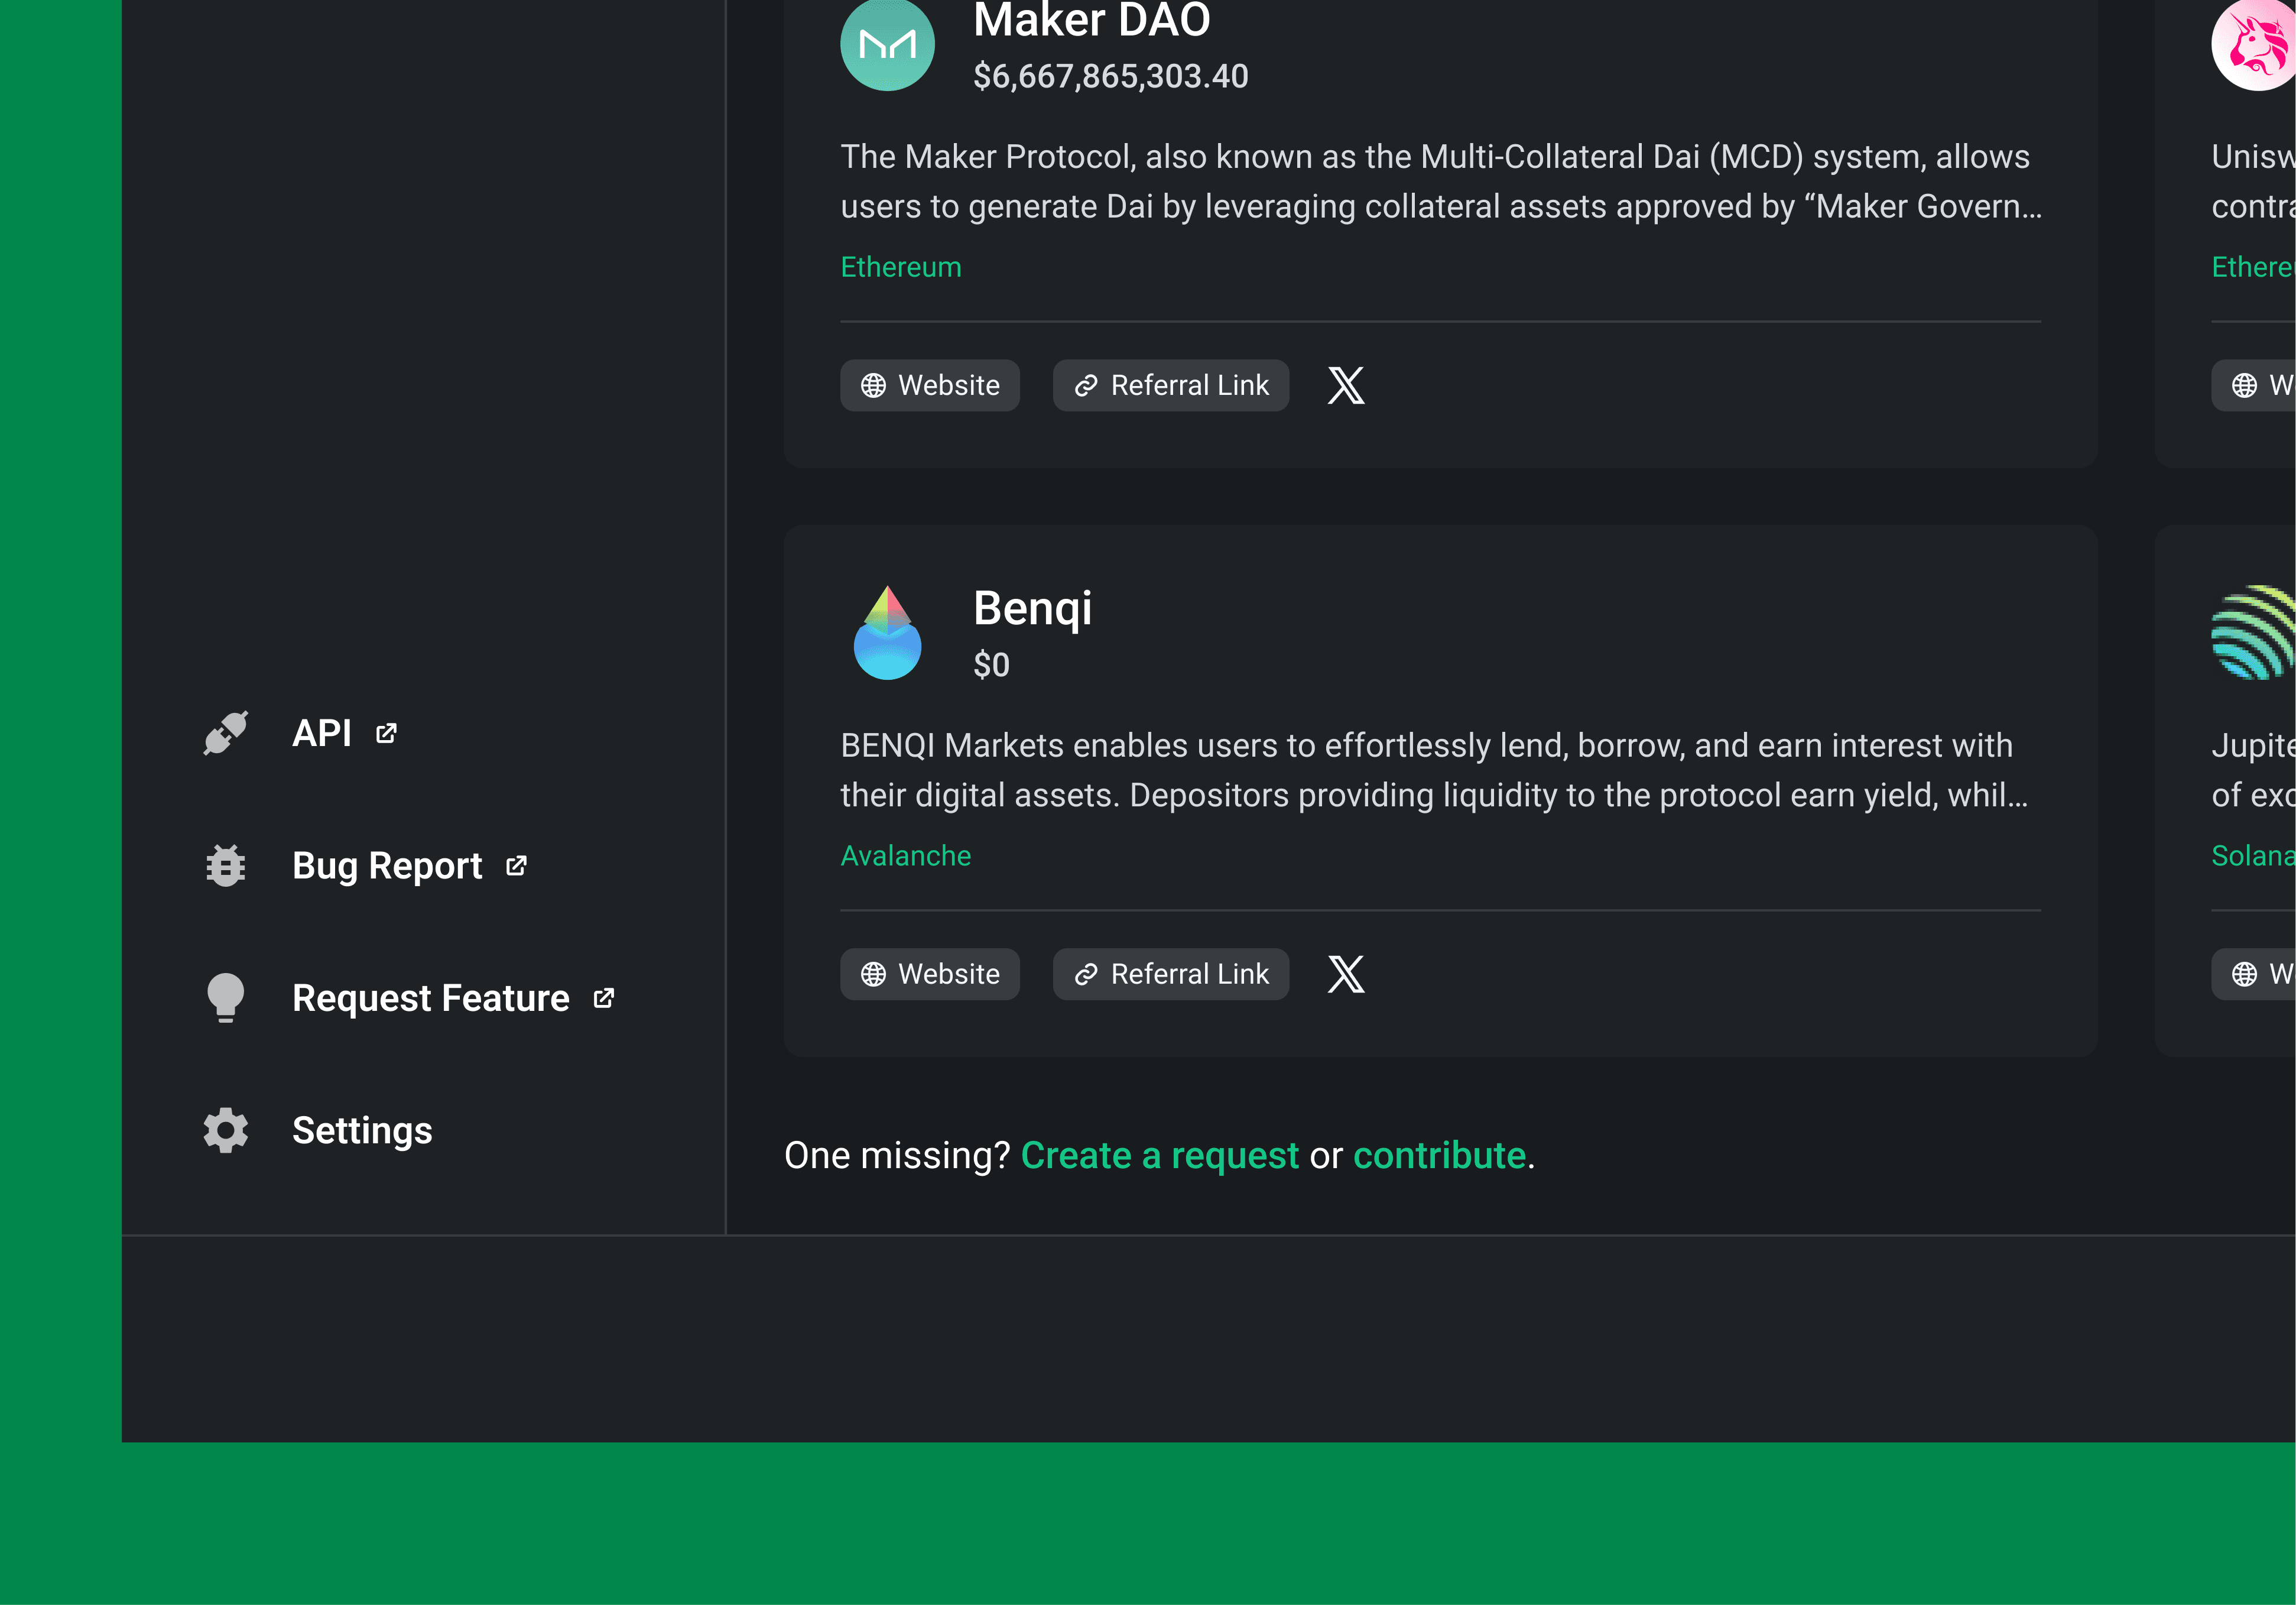Image resolution: width=2296 pixels, height=1605 pixels.
Task: Follow the 'contribute' link
Action: [1440, 1156]
